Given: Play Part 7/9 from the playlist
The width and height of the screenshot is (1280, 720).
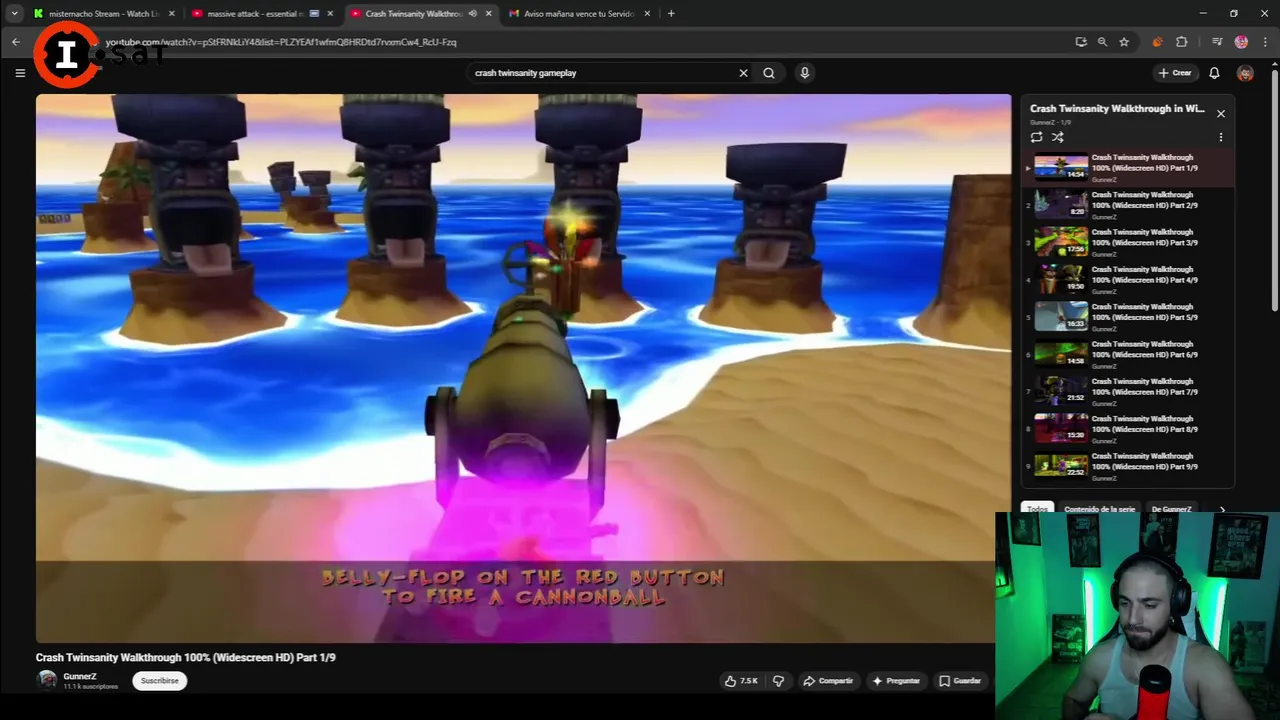Looking at the screenshot, I should click(x=1128, y=391).
